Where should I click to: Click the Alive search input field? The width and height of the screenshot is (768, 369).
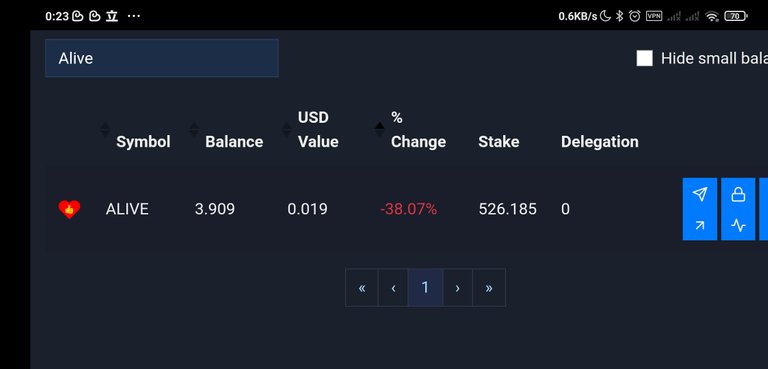162,58
